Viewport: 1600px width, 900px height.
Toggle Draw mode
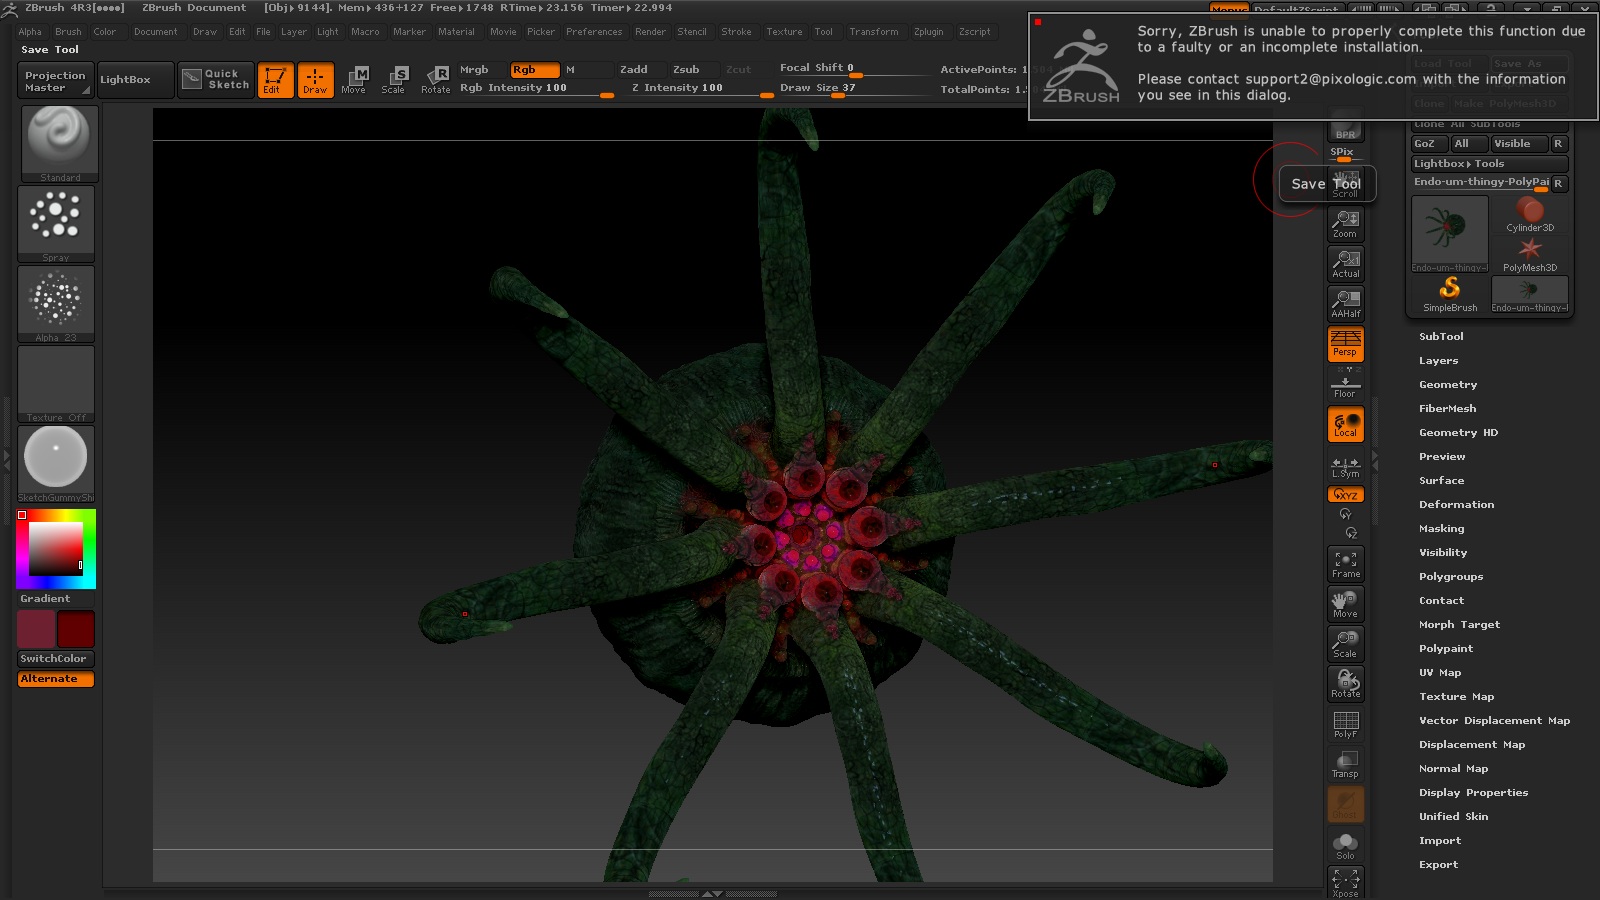(315, 80)
